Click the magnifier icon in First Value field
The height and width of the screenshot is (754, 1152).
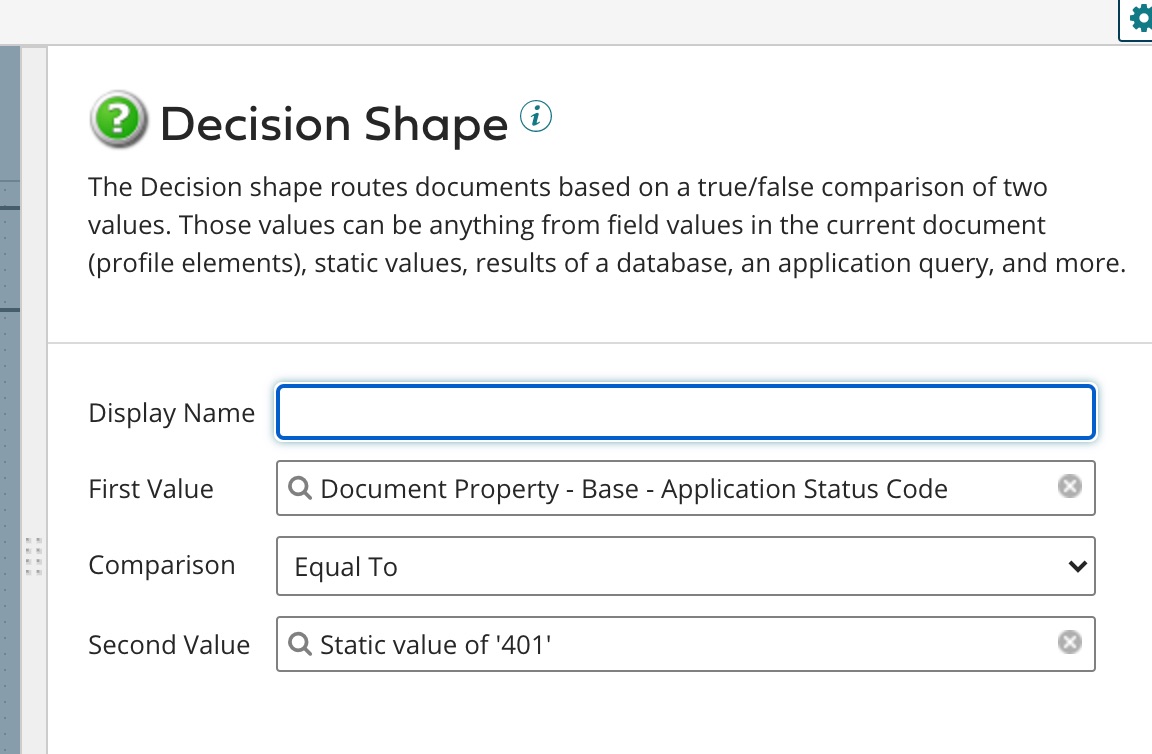(300, 488)
